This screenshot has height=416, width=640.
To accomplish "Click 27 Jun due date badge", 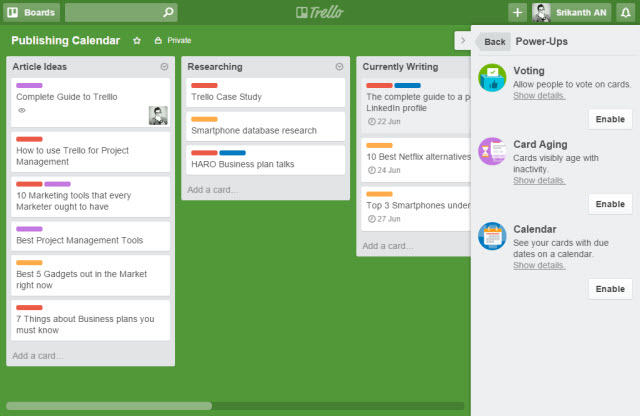I will point(384,219).
